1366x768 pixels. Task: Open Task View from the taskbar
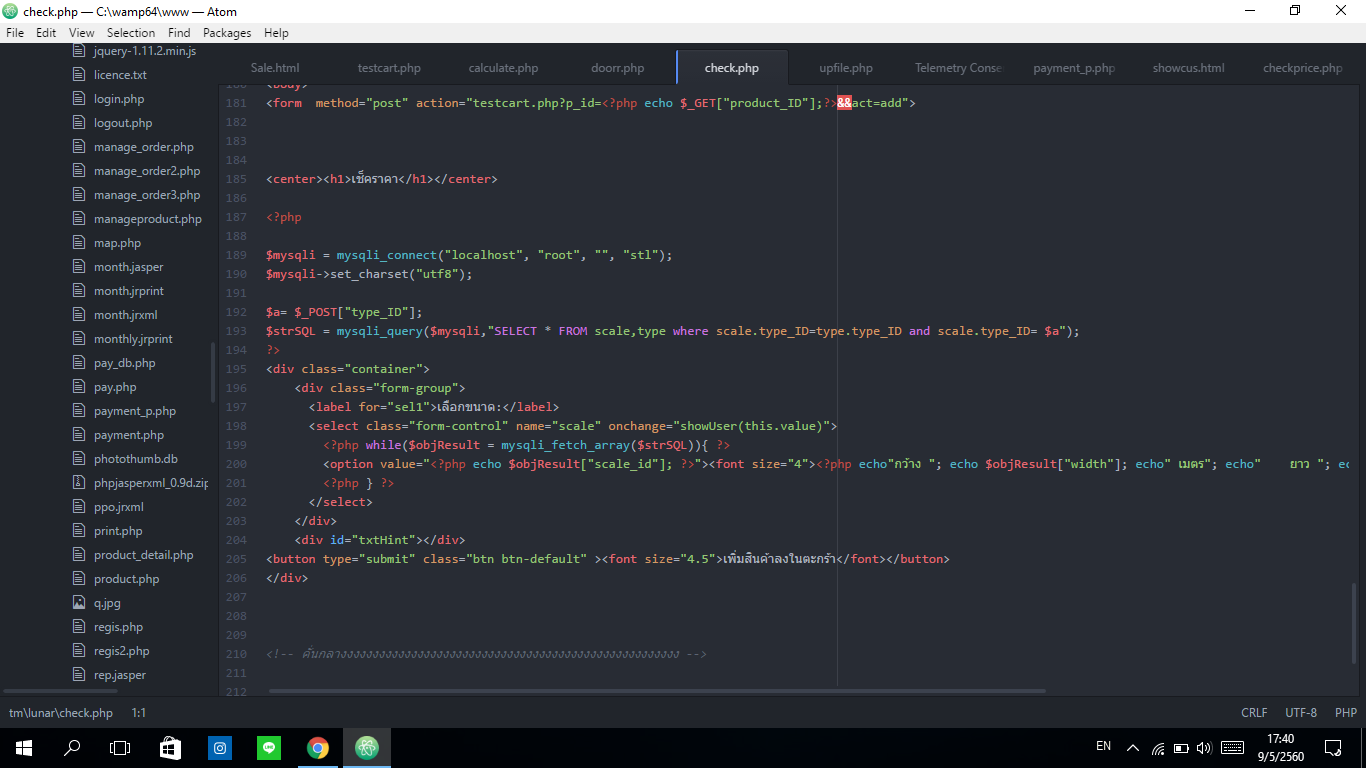(x=120, y=748)
